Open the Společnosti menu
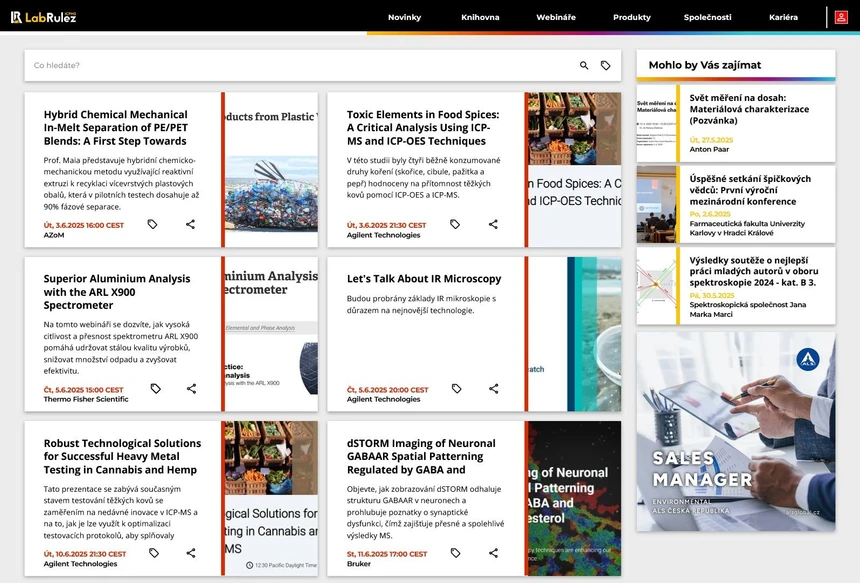The height and width of the screenshot is (583, 860). point(708,17)
